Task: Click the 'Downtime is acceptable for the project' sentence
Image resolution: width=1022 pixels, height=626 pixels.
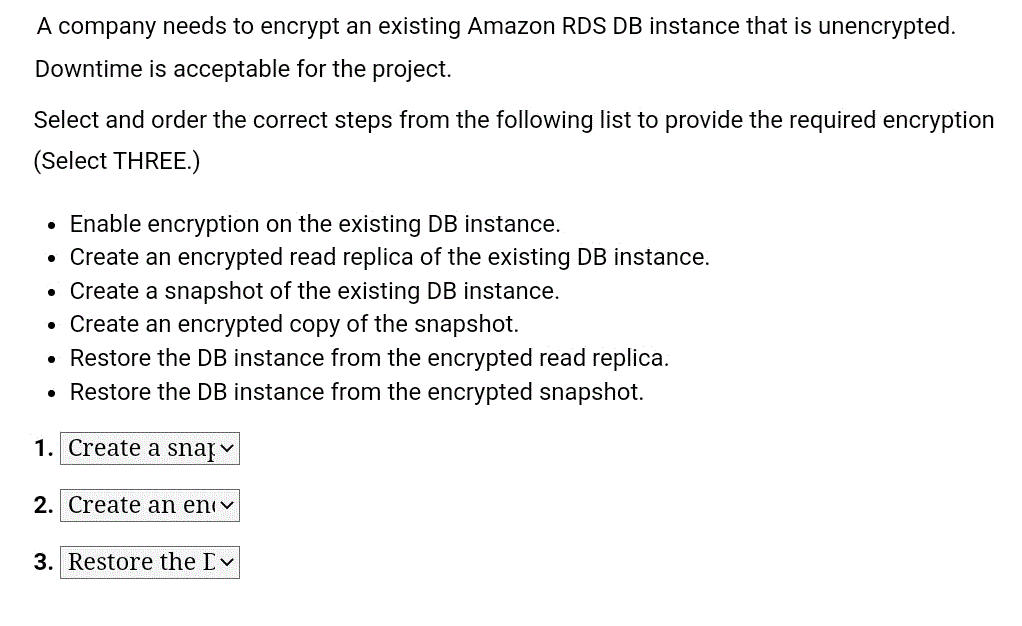Action: point(243,70)
